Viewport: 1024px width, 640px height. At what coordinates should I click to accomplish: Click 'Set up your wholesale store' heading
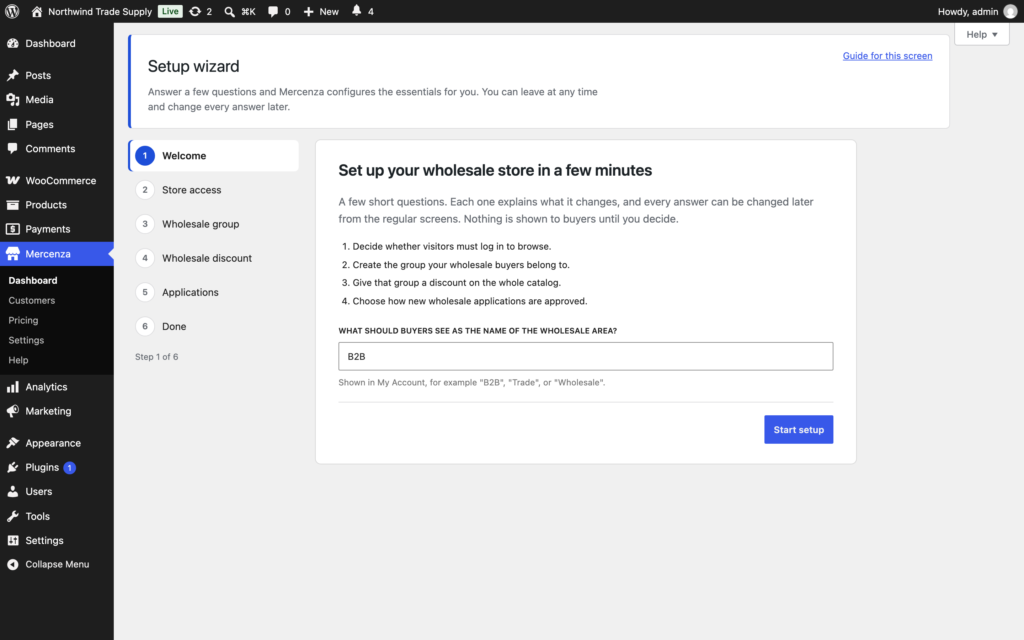(x=495, y=170)
